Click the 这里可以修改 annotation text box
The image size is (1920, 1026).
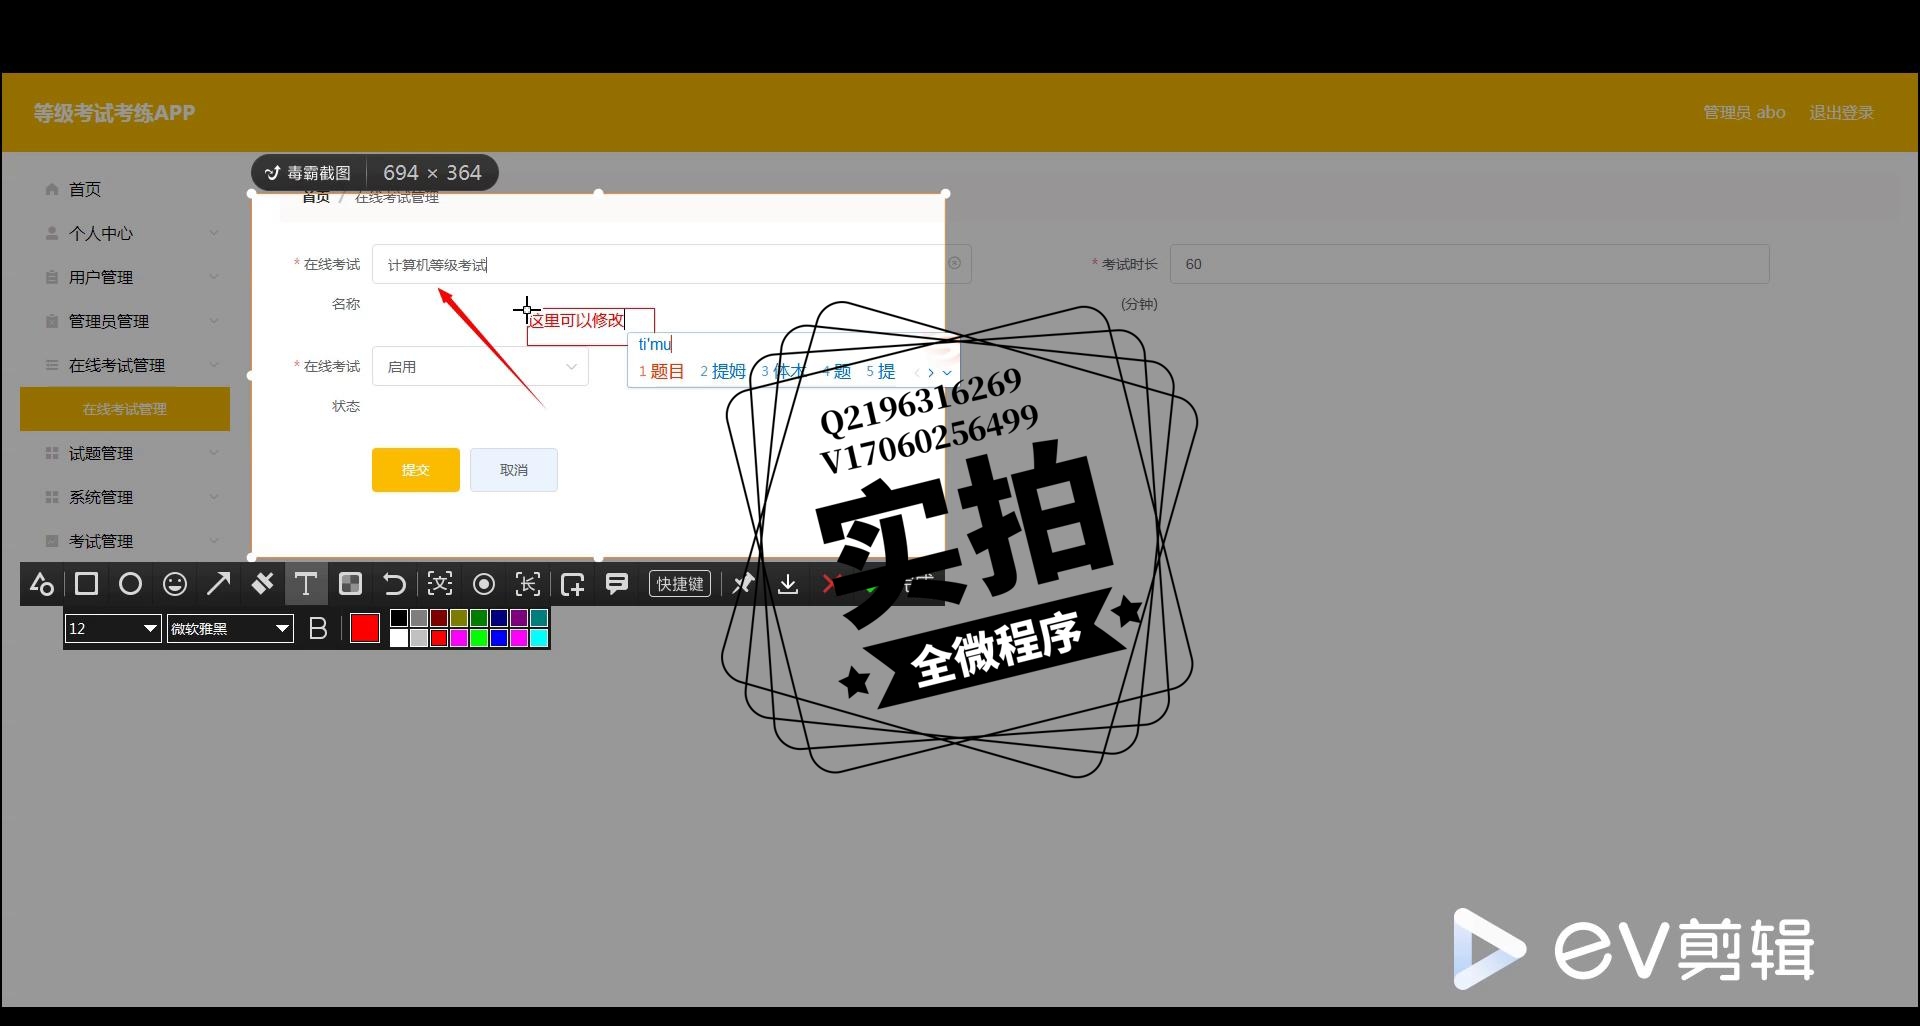(590, 327)
